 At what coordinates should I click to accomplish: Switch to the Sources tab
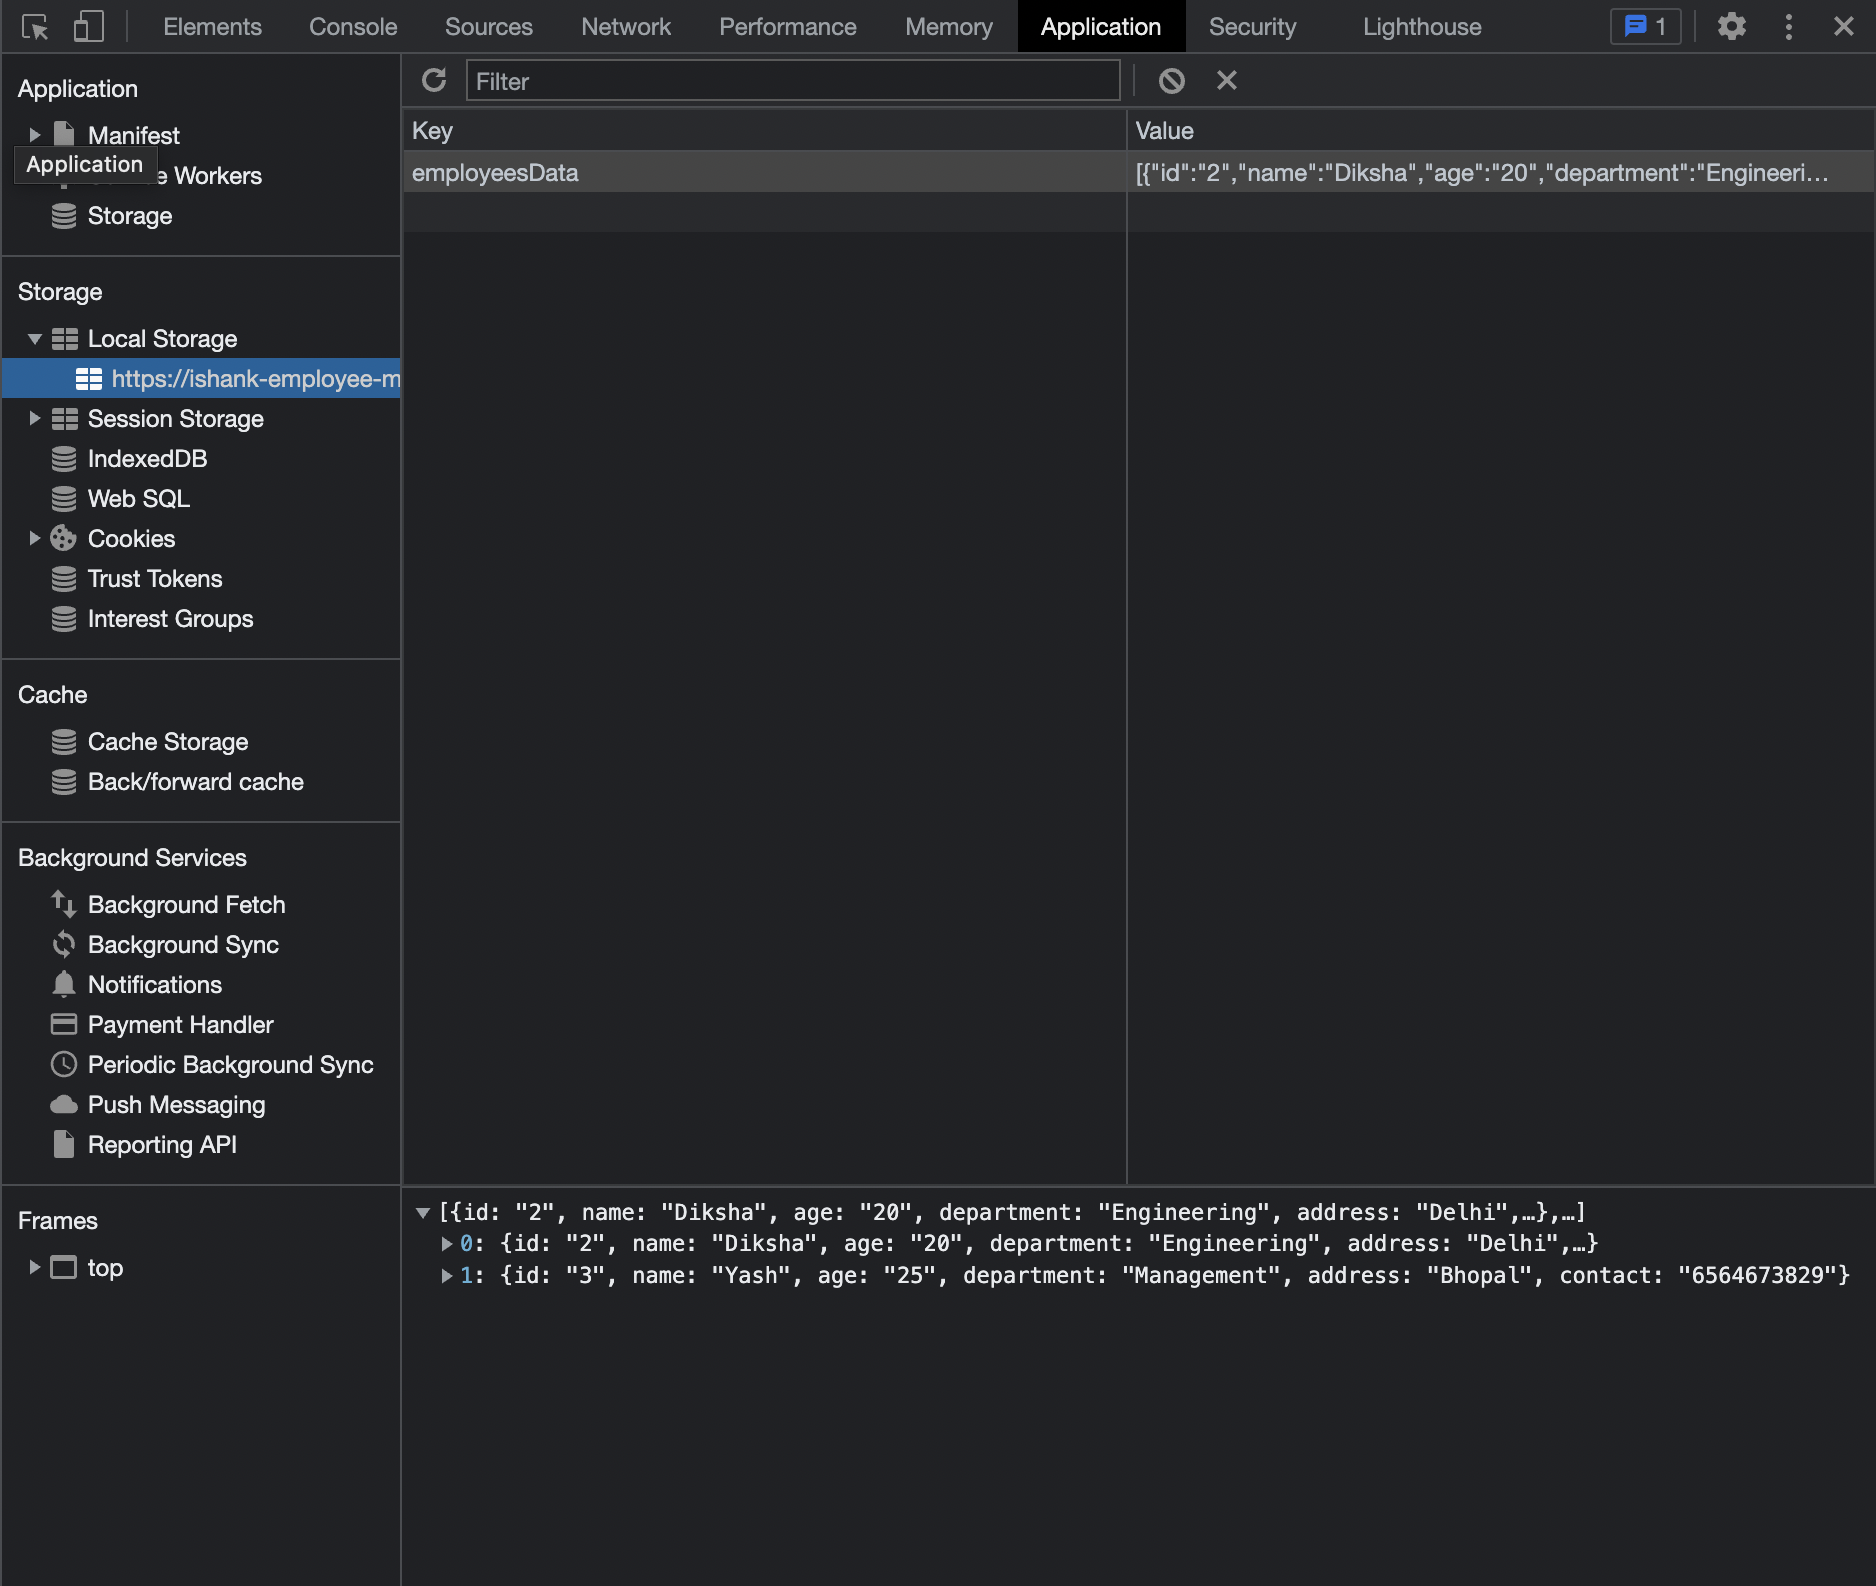coord(489,27)
